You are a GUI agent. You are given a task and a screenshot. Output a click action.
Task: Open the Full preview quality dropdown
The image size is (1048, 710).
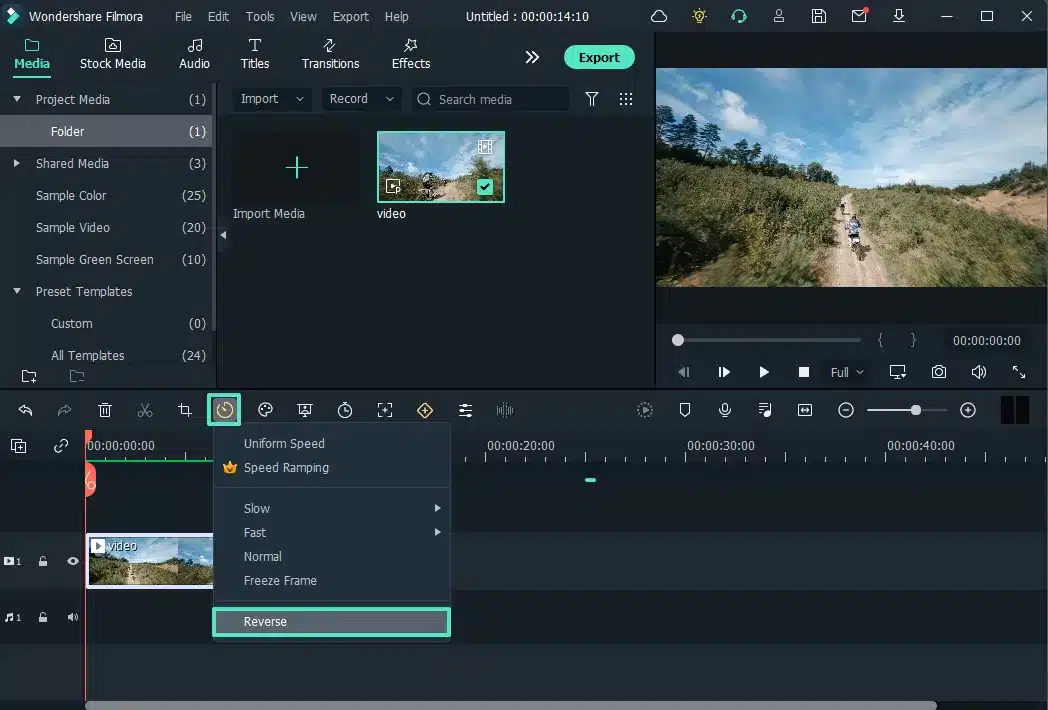[x=847, y=372]
